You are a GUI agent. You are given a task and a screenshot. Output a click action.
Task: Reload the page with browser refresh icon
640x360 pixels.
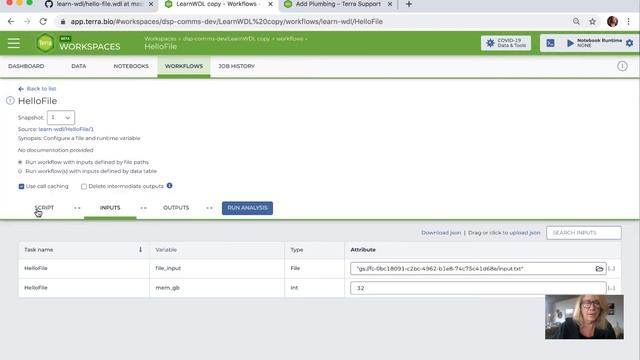coord(43,21)
